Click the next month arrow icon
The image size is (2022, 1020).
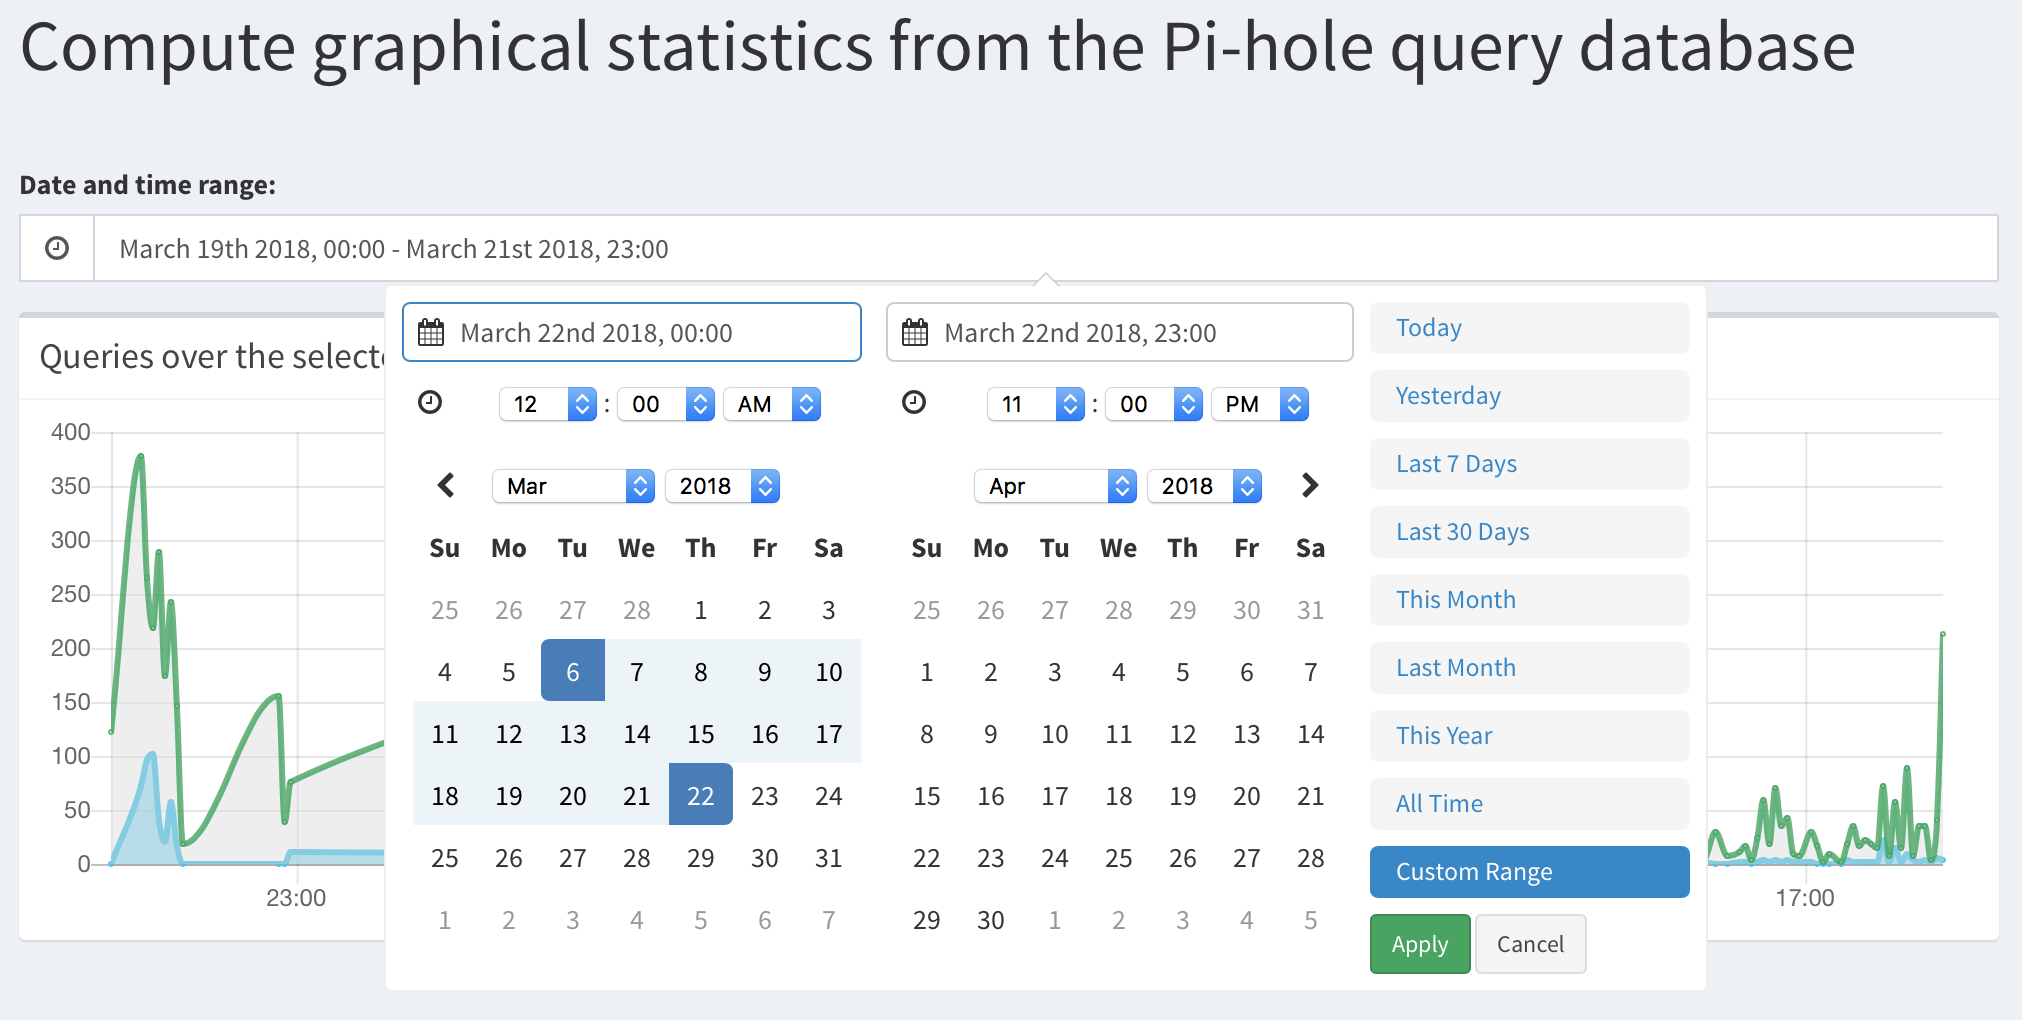pos(1310,486)
